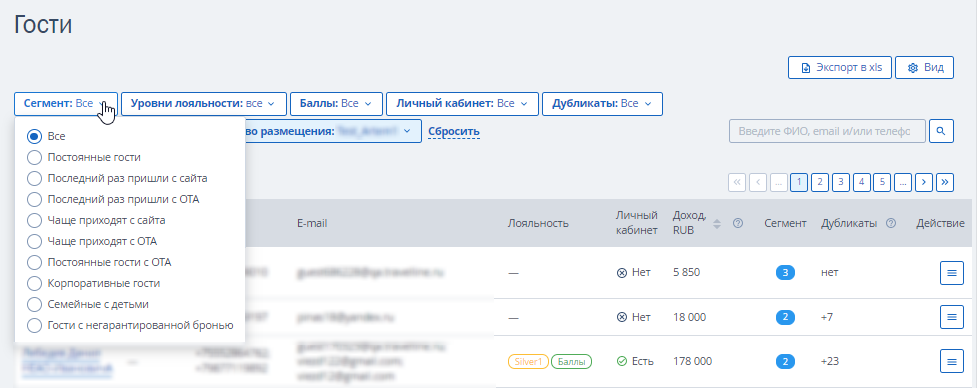Pick 'Постоянные гости с OTA' segment
The image size is (977, 388).
34,262
